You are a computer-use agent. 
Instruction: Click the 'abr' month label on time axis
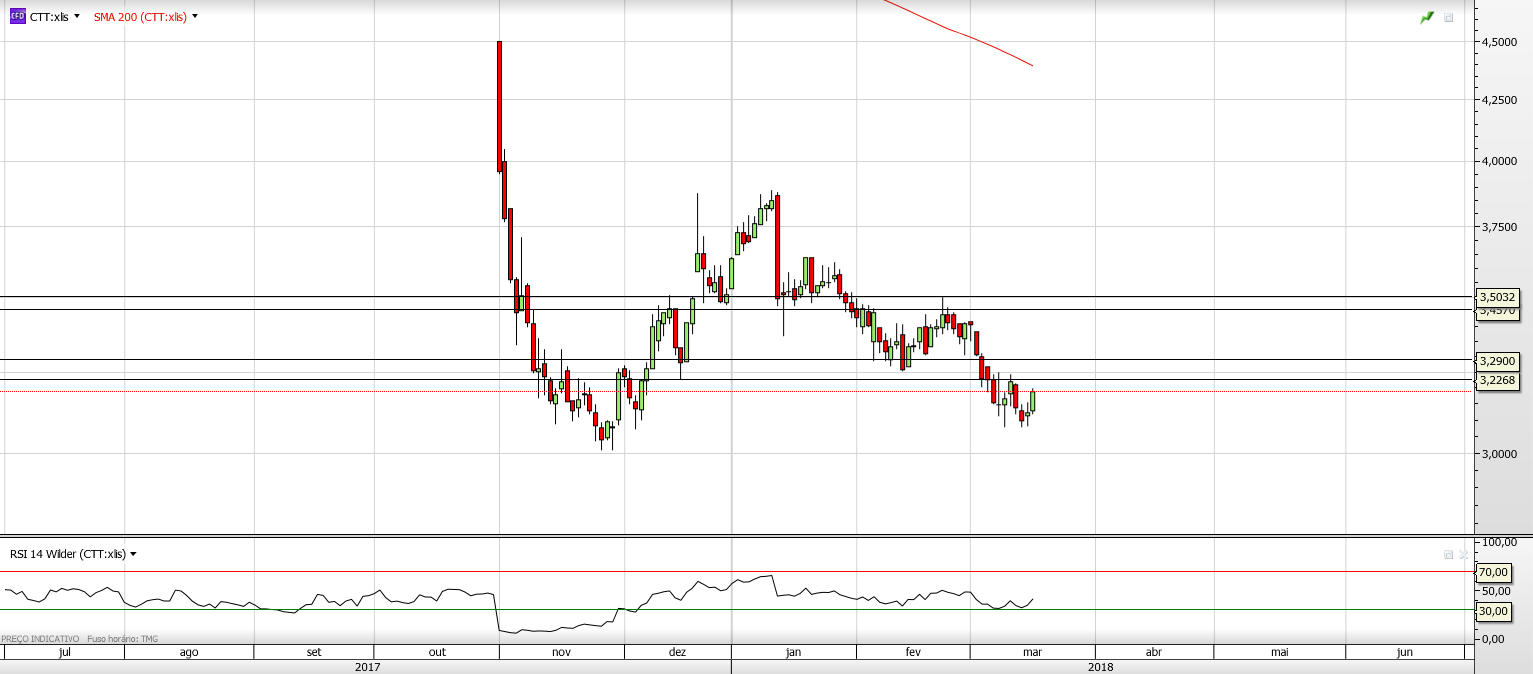1153,652
